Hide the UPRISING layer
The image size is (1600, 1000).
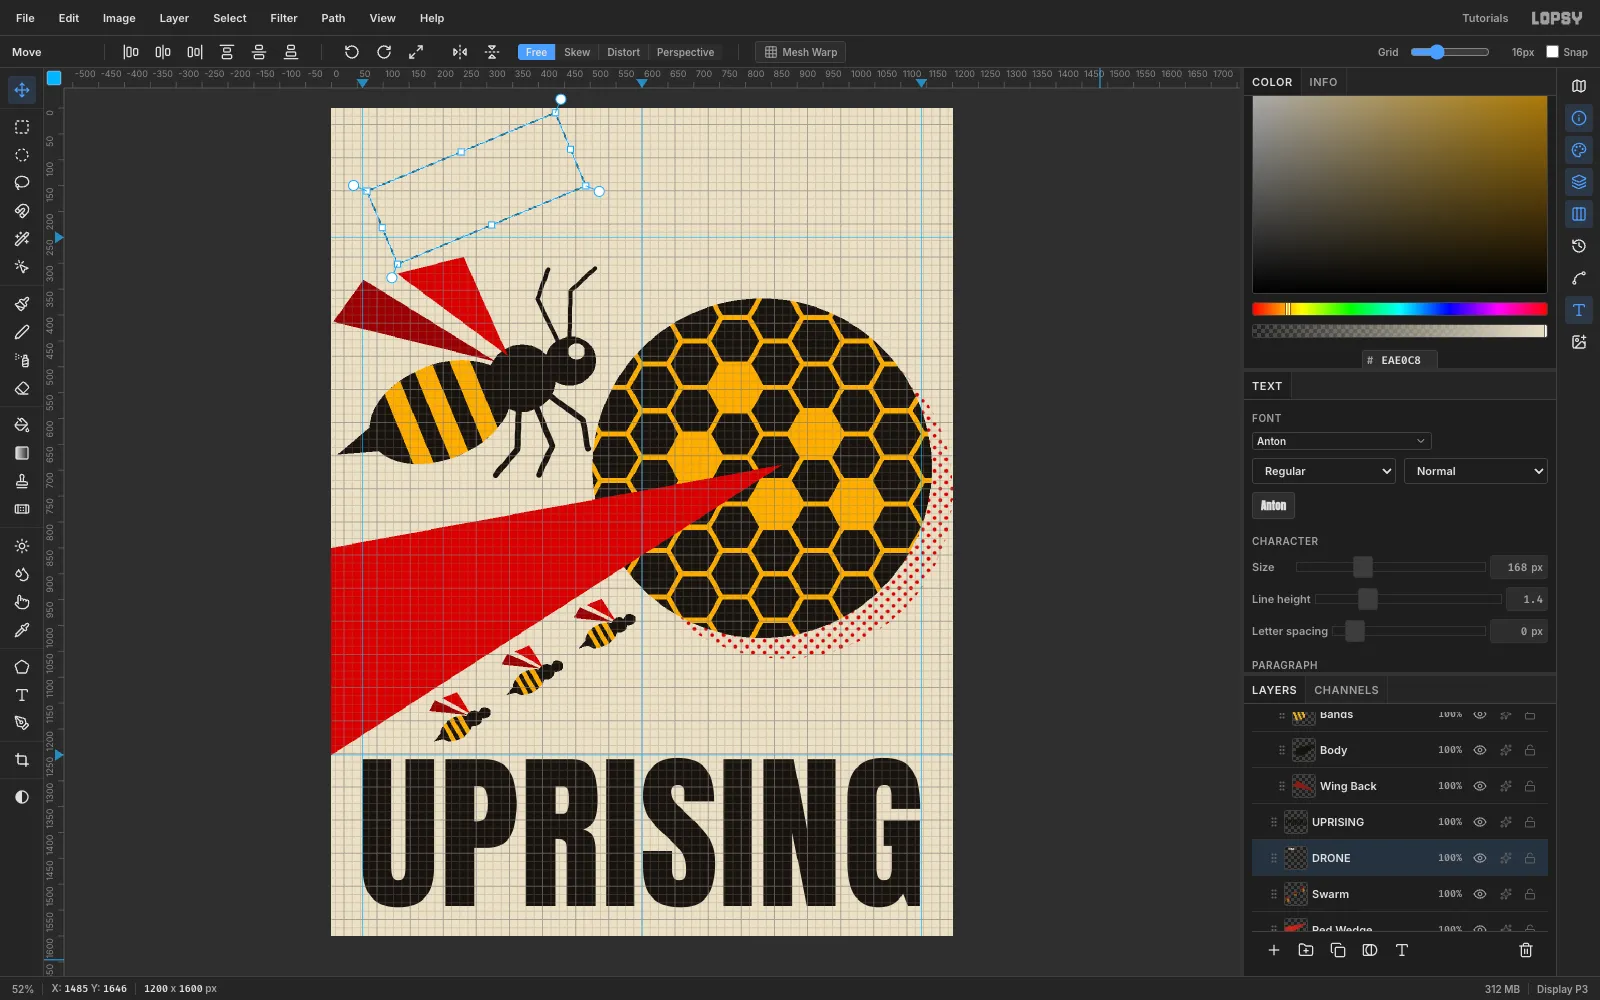1480,822
